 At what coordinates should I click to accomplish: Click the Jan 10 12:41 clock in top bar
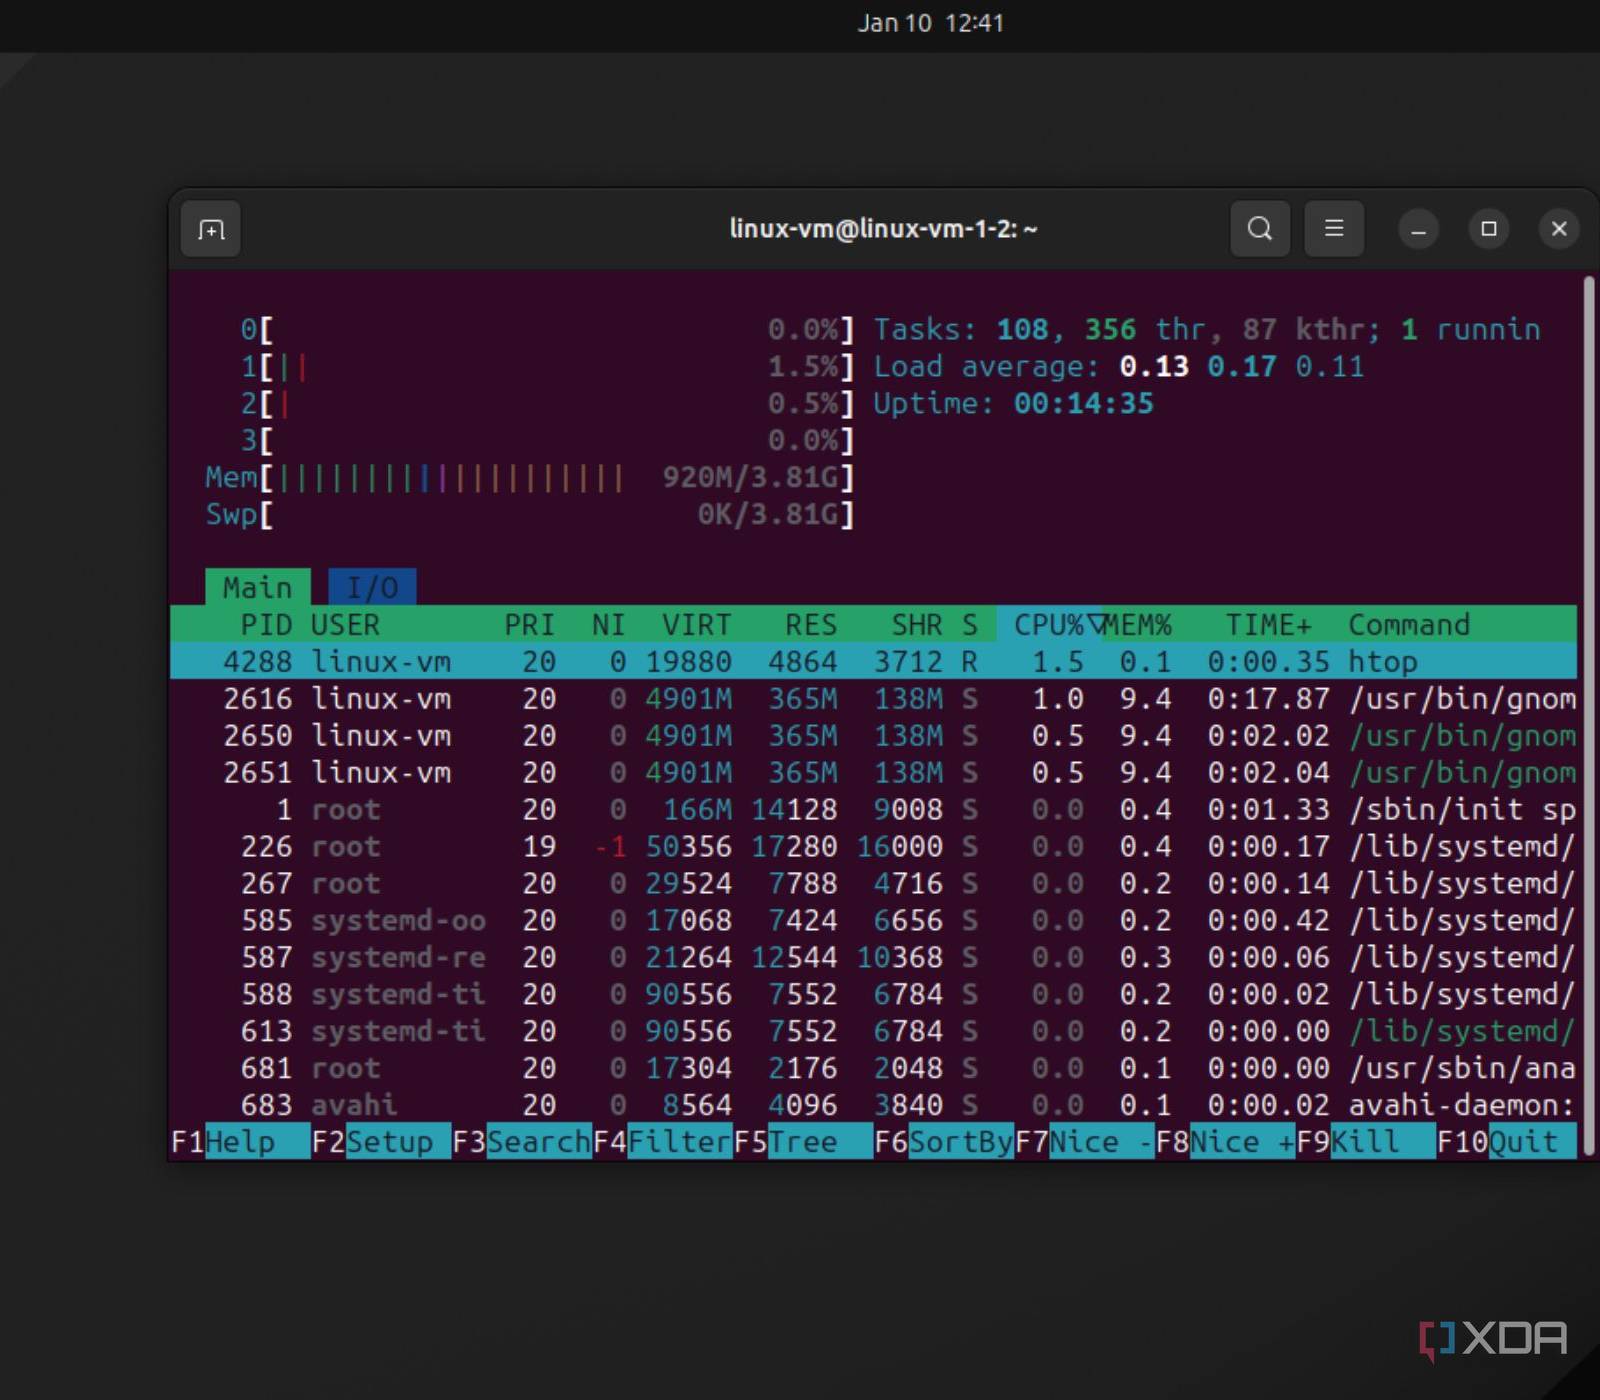[x=930, y=23]
